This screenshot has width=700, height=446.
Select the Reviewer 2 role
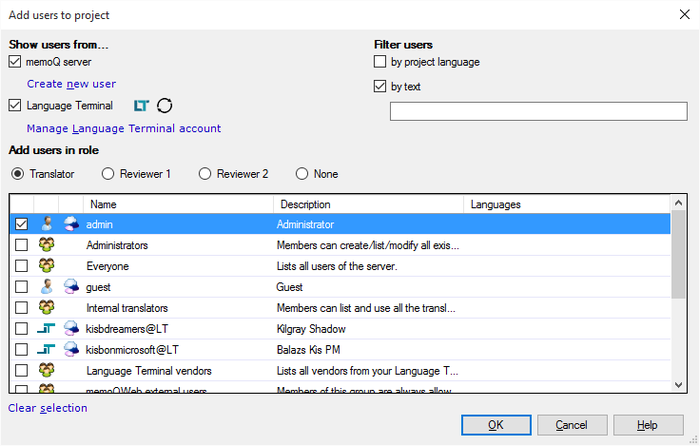click(x=205, y=174)
